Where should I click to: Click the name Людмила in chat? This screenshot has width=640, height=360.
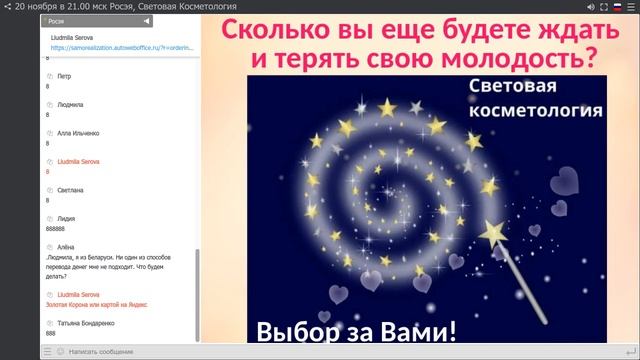[x=70, y=105]
